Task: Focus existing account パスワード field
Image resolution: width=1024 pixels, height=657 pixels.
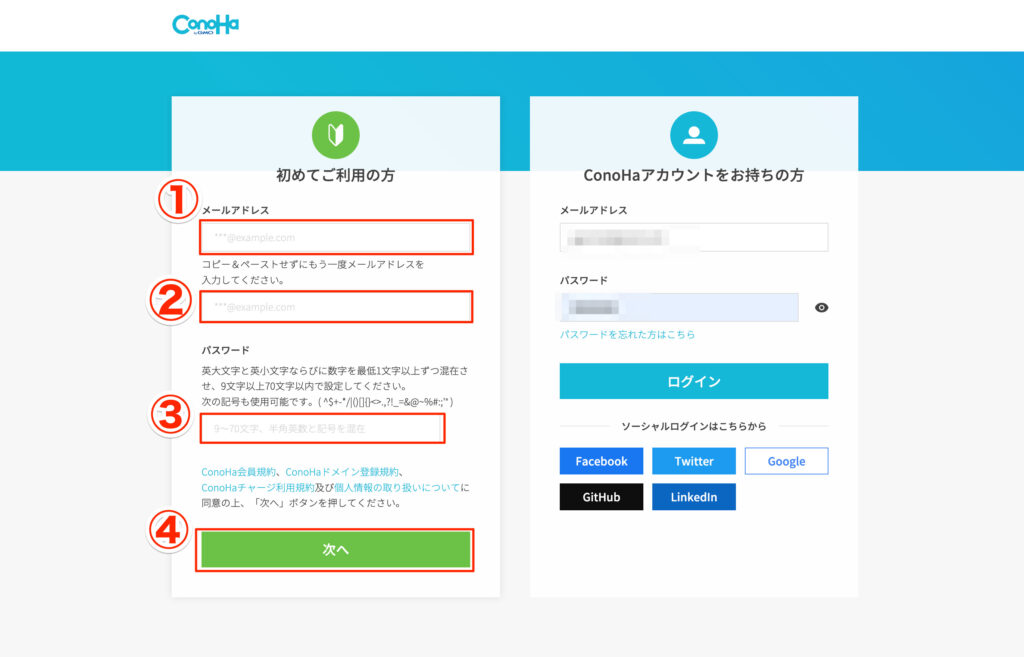Action: tap(679, 307)
